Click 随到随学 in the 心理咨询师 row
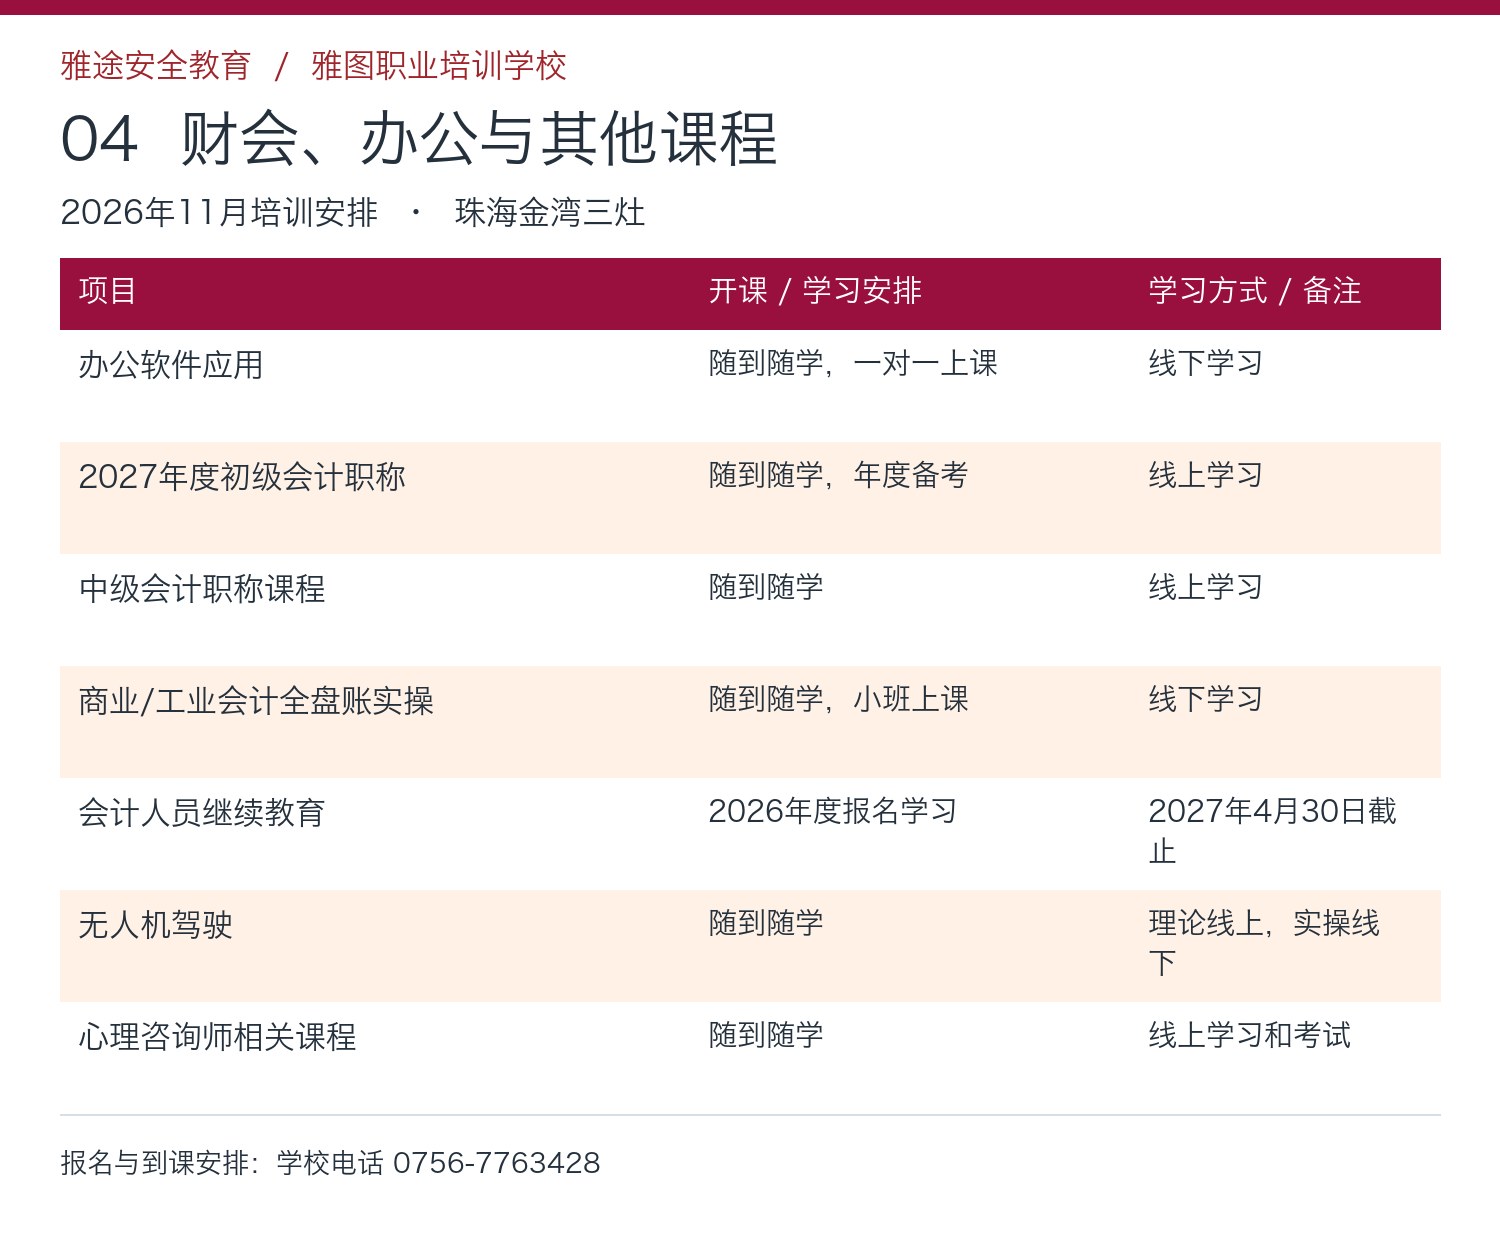 [x=766, y=1035]
